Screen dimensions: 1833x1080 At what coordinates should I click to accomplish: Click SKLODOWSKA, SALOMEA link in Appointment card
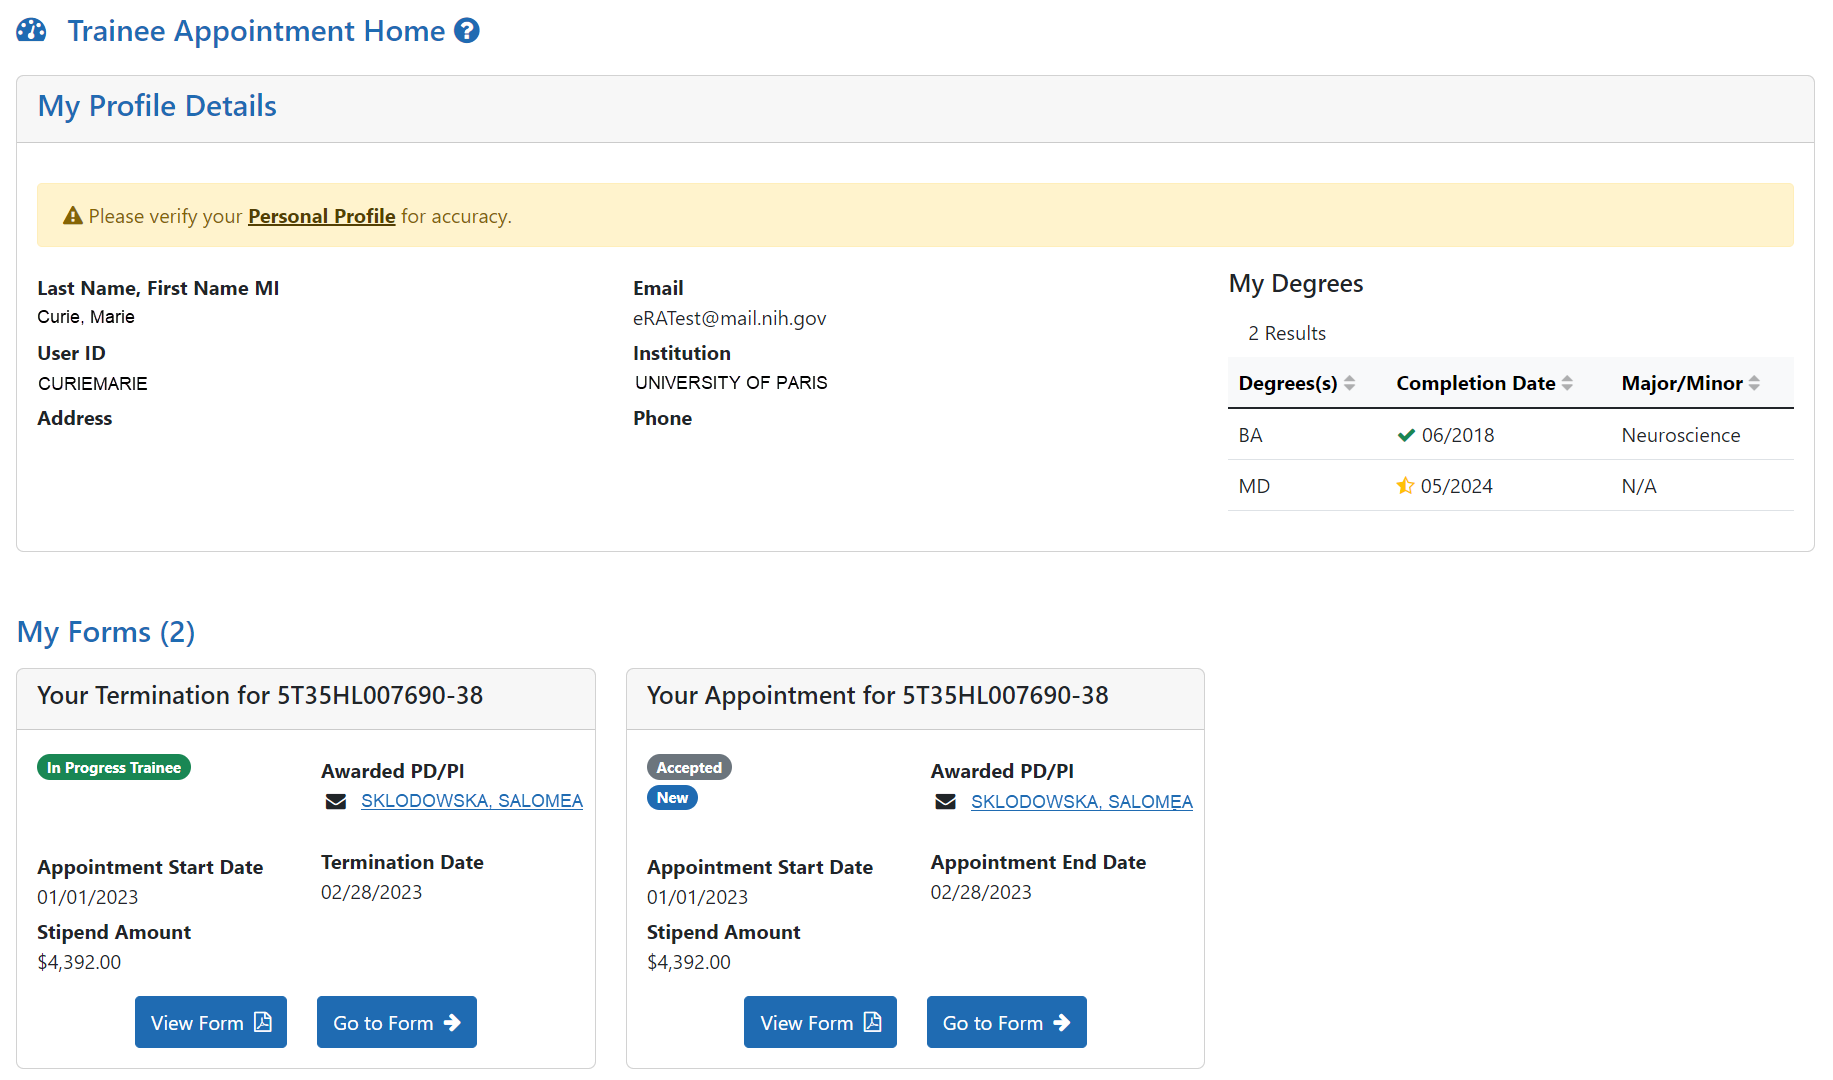tap(1081, 802)
